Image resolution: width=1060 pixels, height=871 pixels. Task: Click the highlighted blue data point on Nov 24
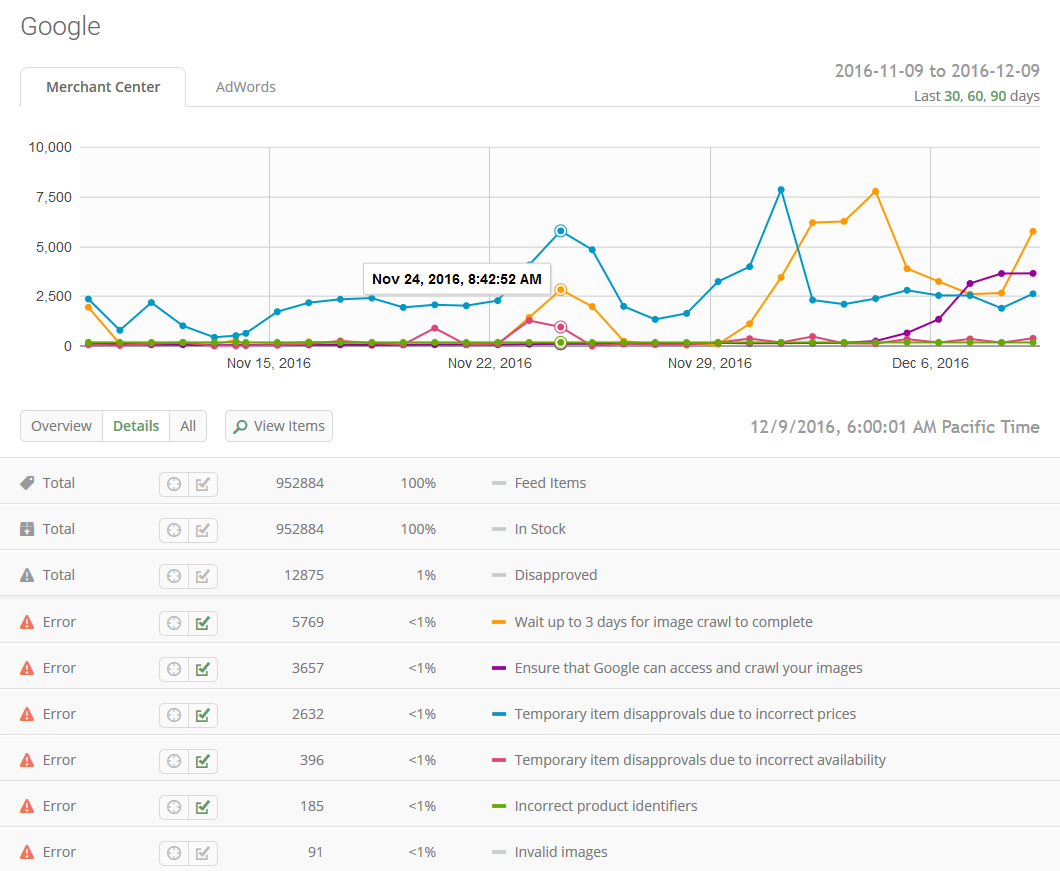pos(560,231)
